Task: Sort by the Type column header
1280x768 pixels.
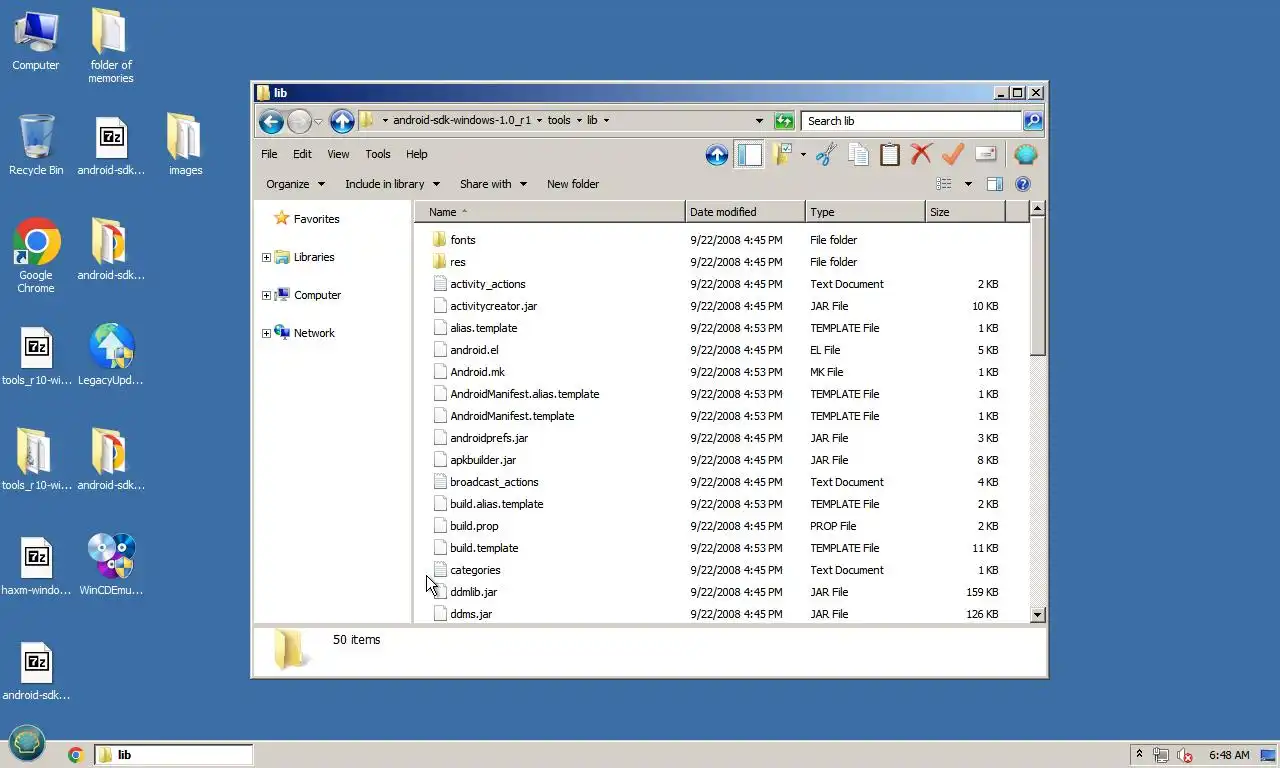Action: tap(865, 212)
